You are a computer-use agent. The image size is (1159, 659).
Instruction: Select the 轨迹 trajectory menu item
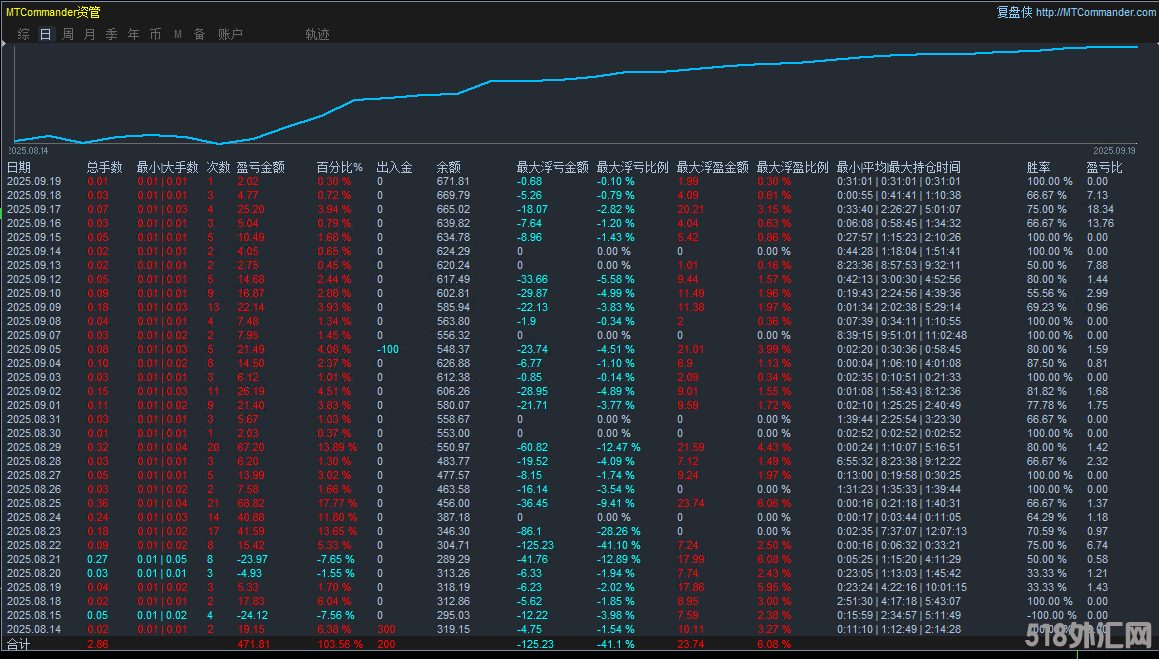point(317,33)
